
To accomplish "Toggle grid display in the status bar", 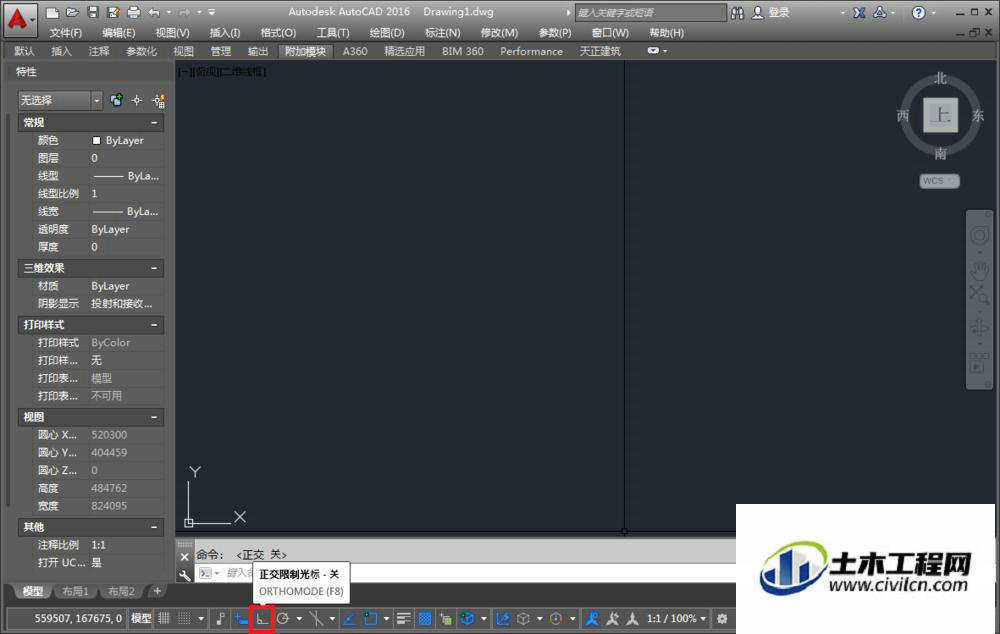I will pos(164,619).
